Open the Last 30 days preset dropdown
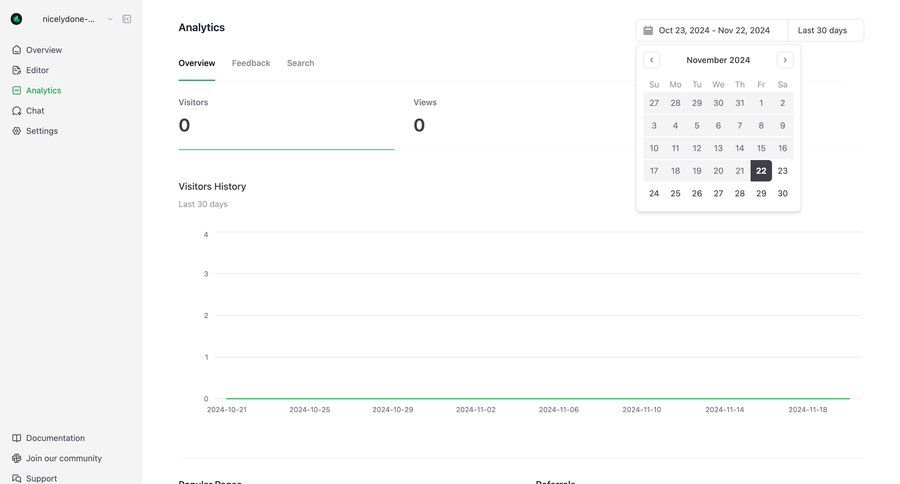The height and width of the screenshot is (484, 900). point(825,30)
